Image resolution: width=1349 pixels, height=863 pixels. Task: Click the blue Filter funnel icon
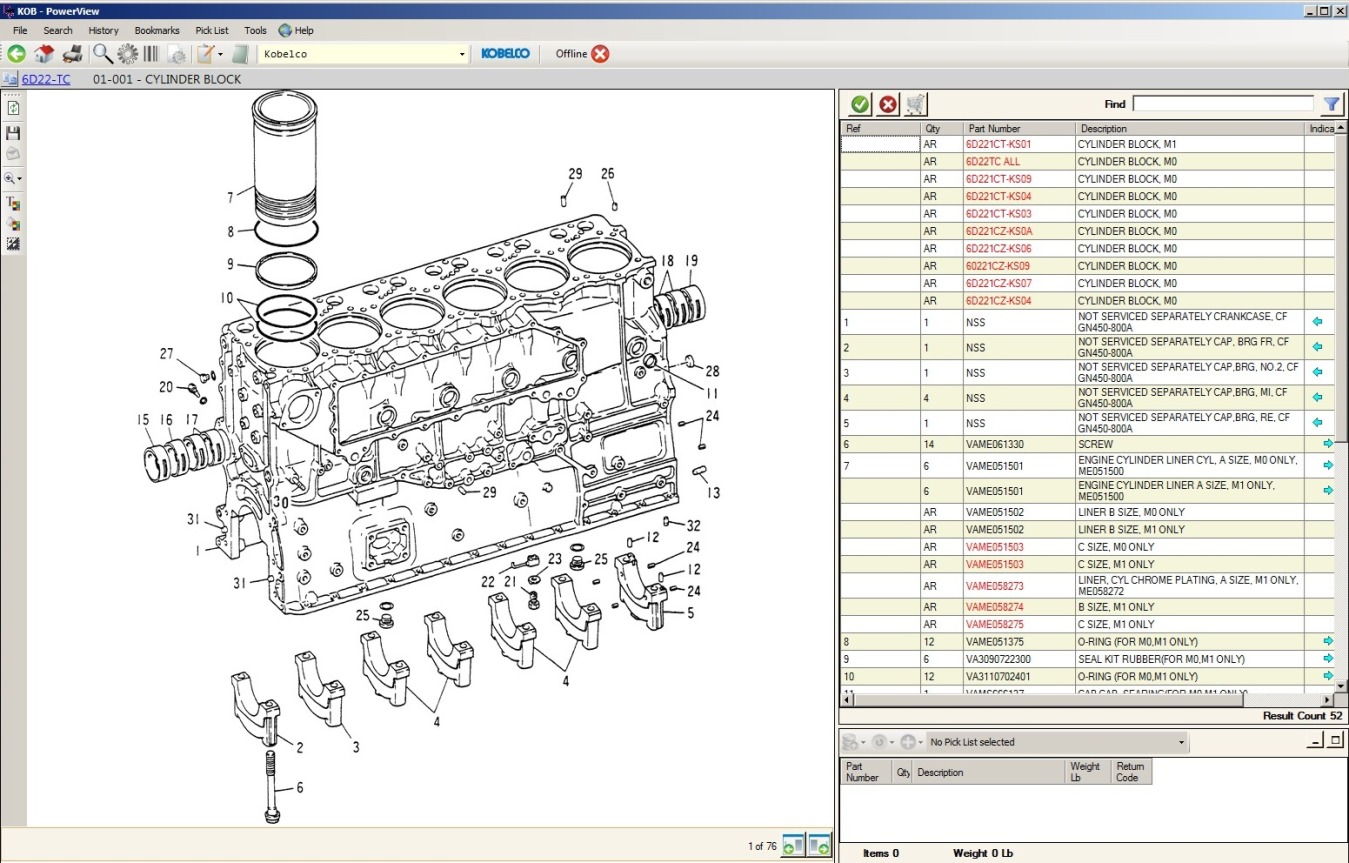[x=1332, y=104]
